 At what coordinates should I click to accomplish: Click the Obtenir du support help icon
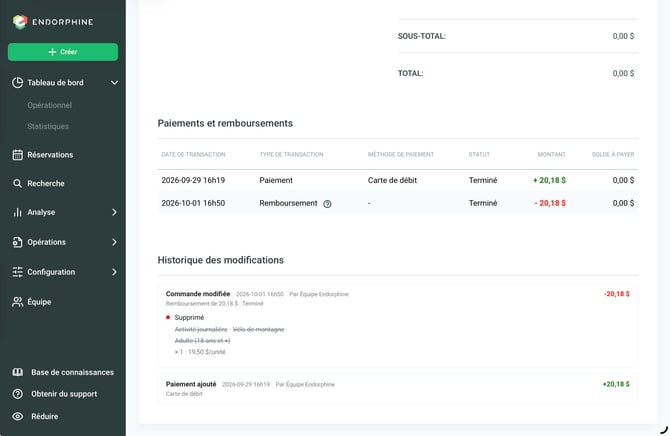tap(18, 394)
